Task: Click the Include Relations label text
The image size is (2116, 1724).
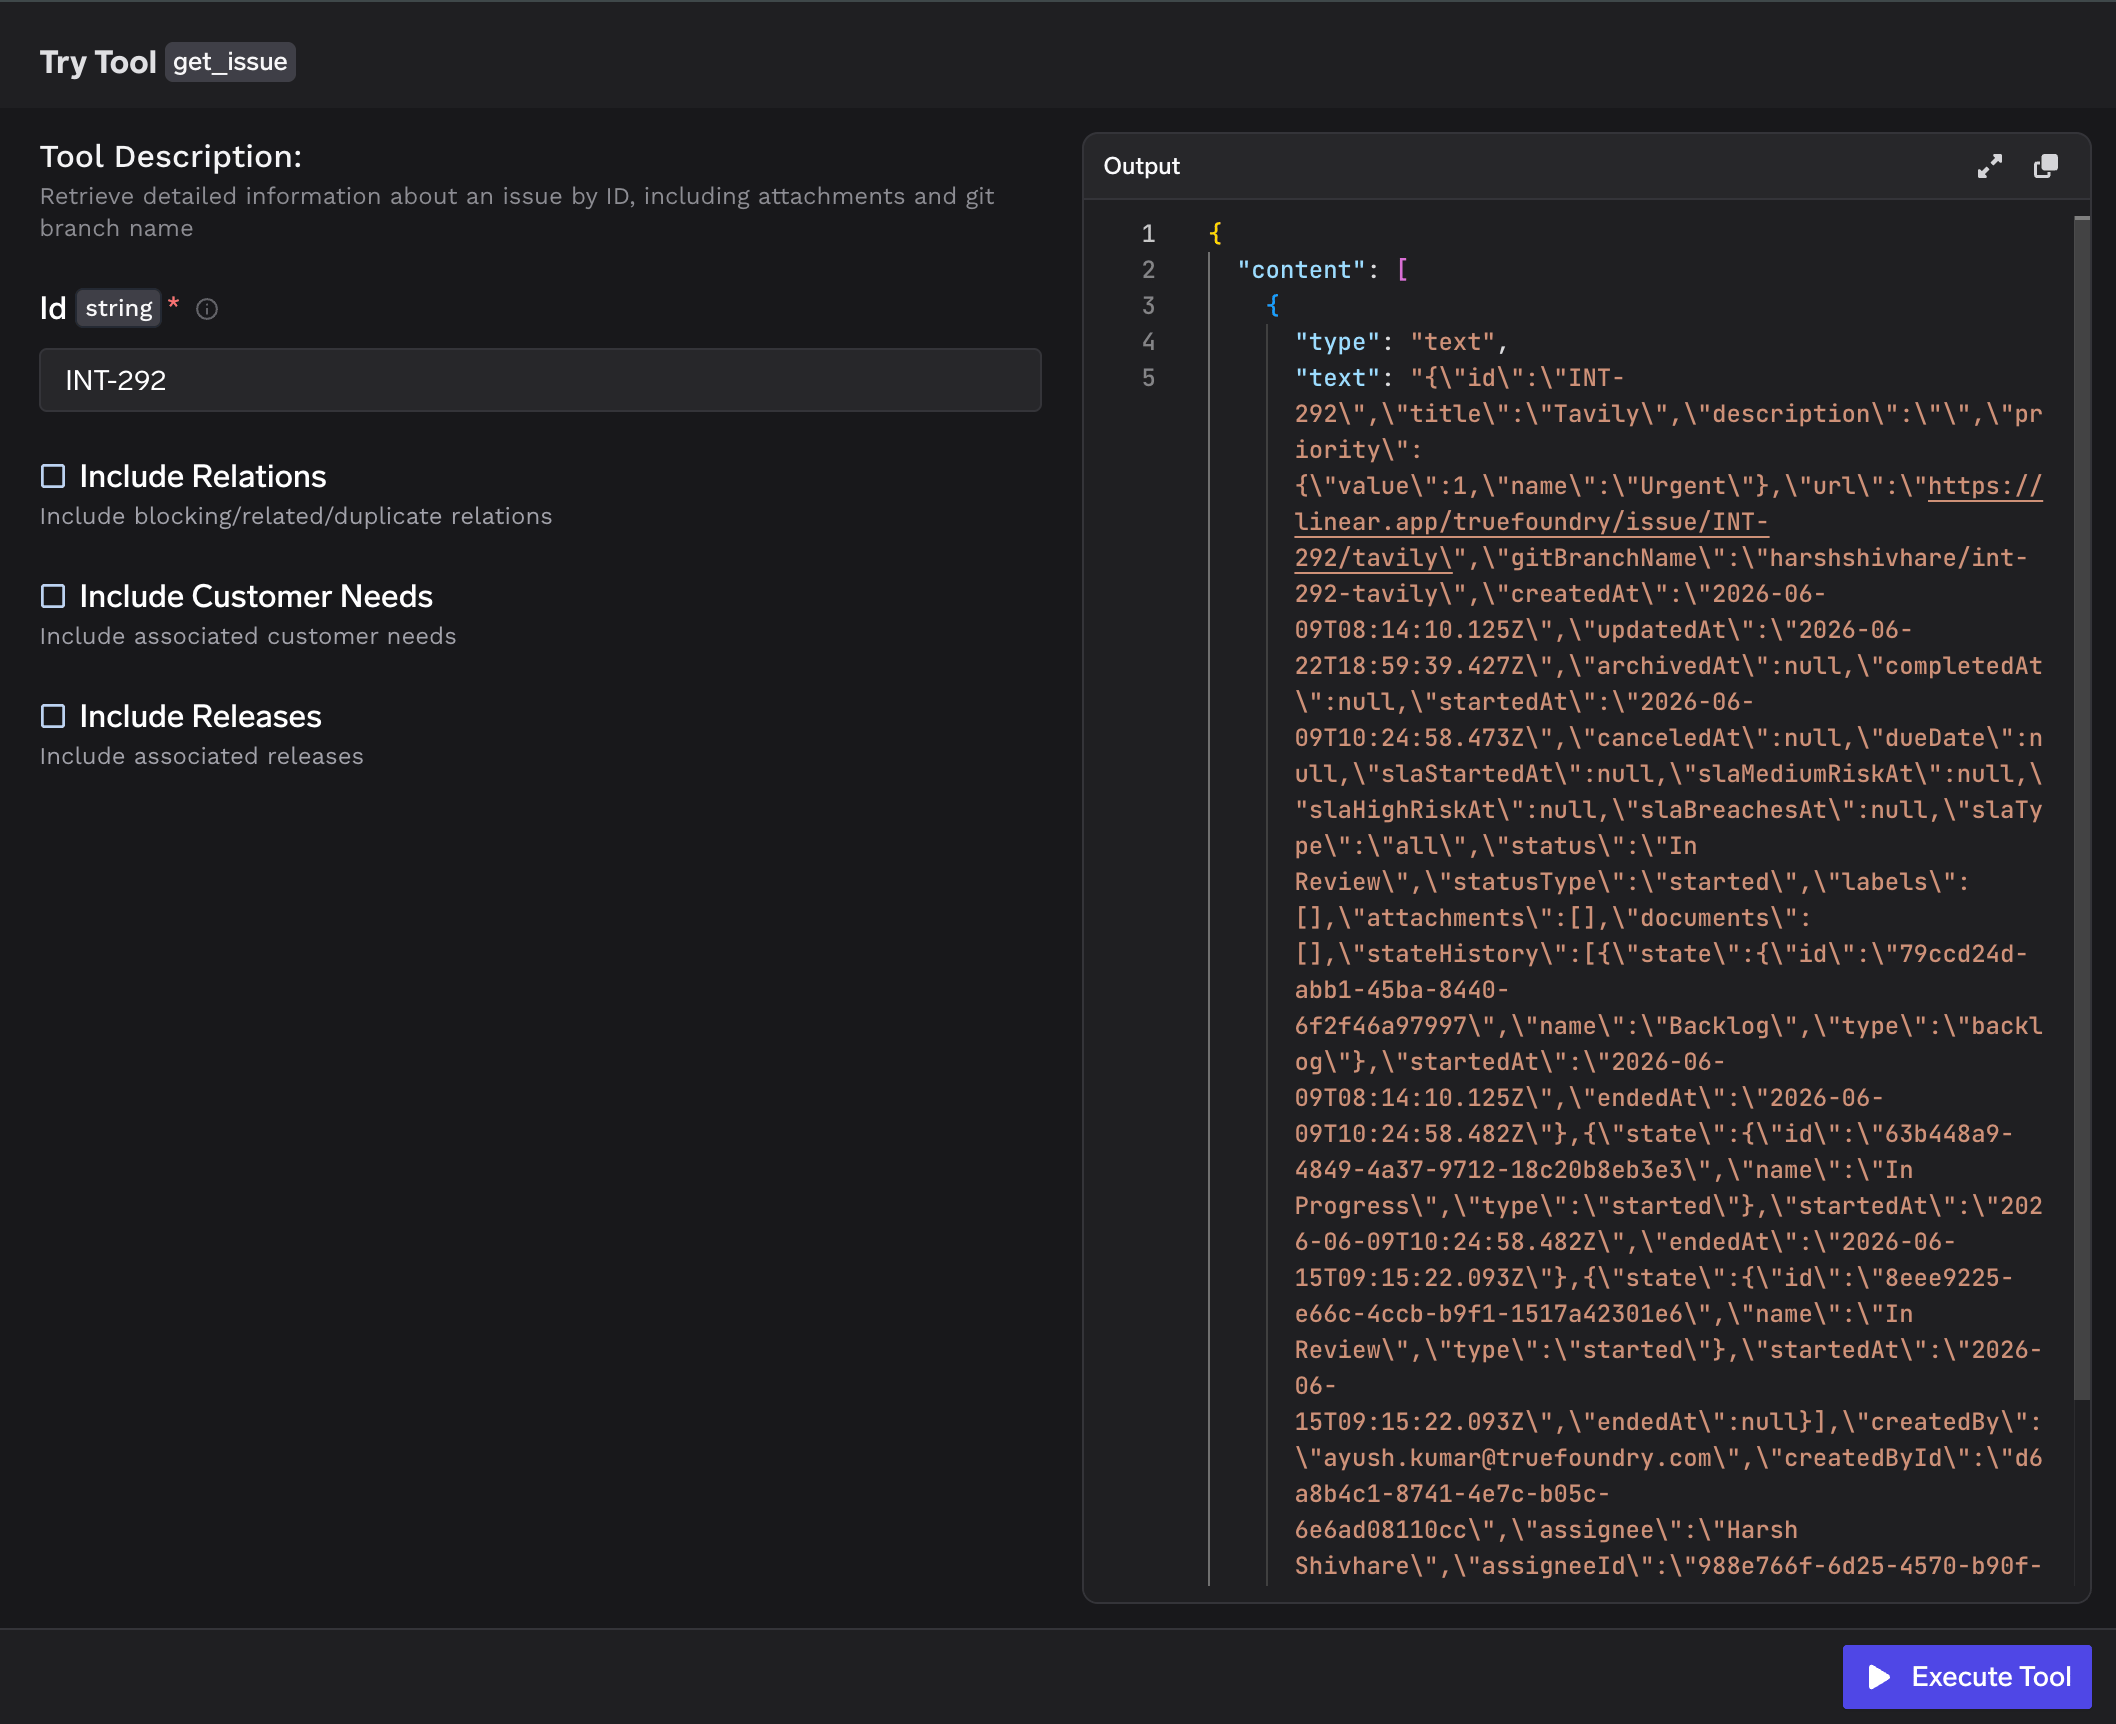Action: click(x=203, y=476)
